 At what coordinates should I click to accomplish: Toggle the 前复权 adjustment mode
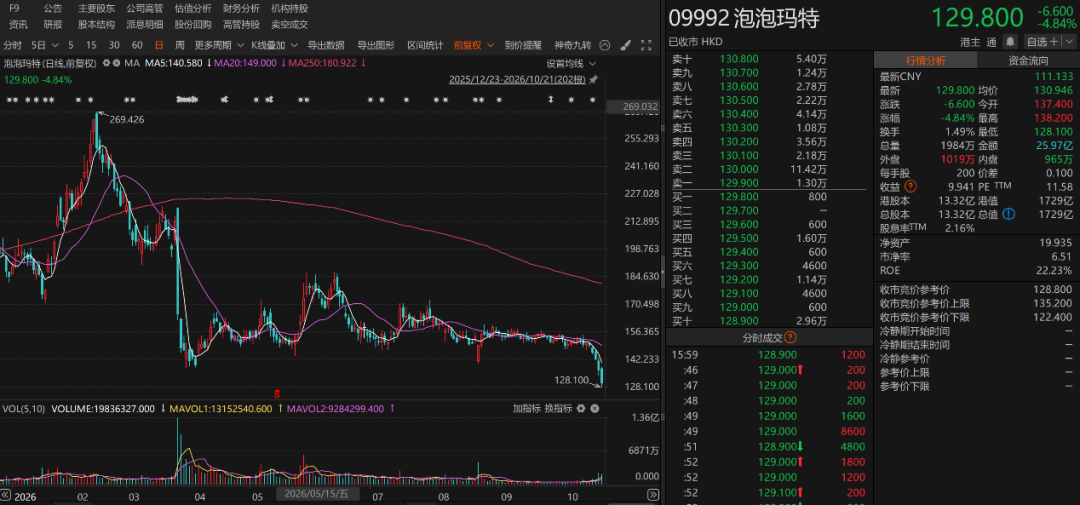[x=468, y=45]
